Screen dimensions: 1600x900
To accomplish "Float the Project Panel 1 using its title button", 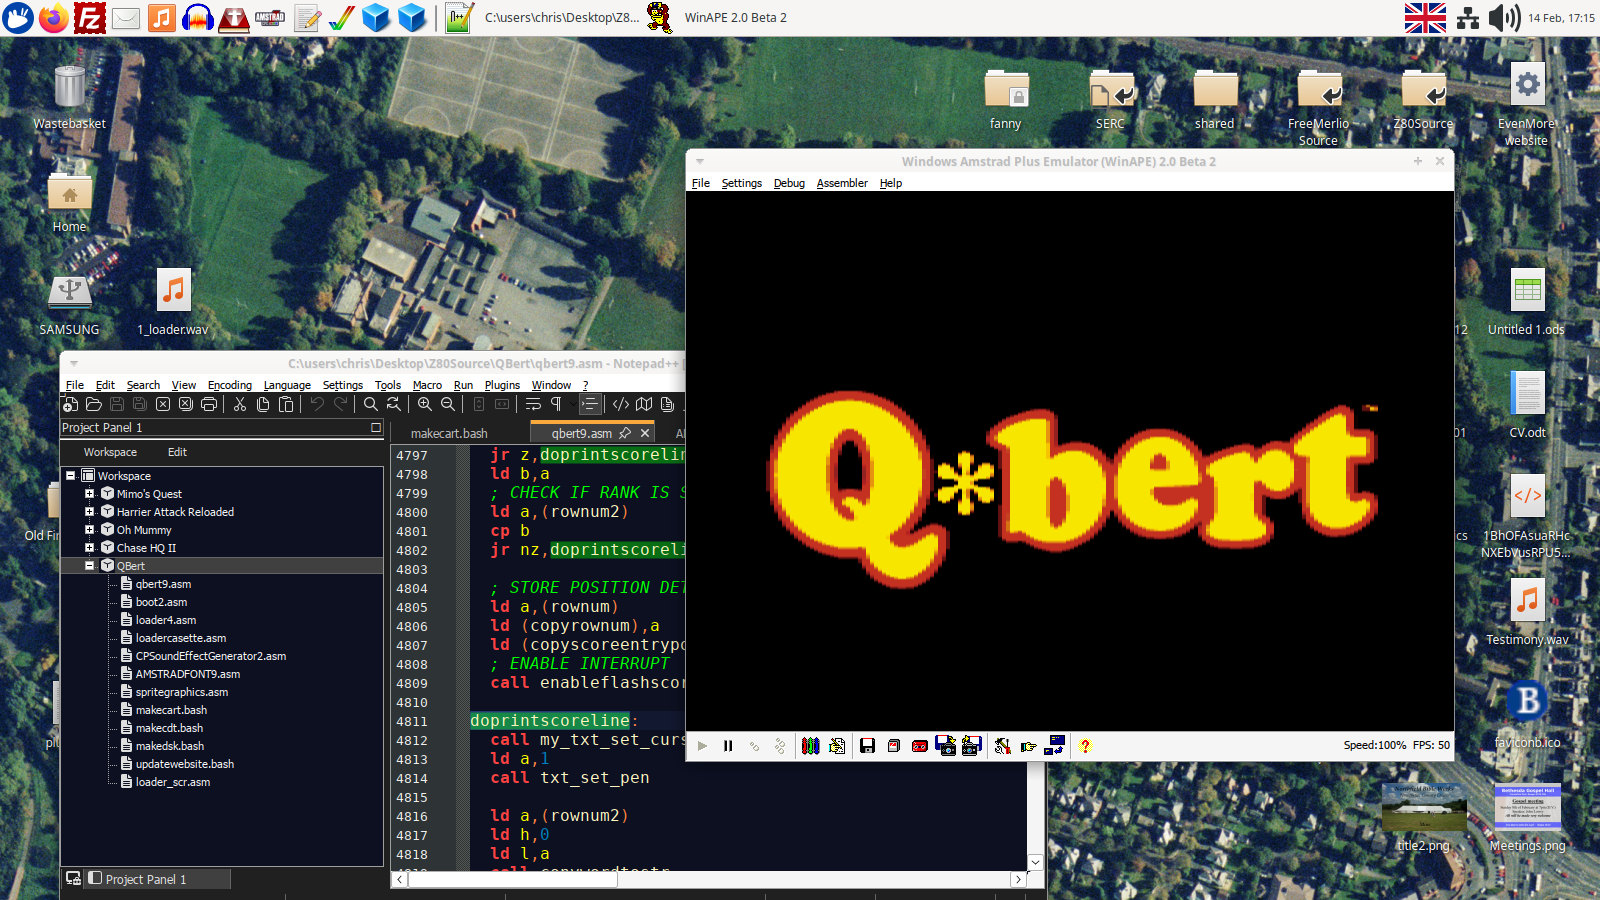I will (376, 427).
